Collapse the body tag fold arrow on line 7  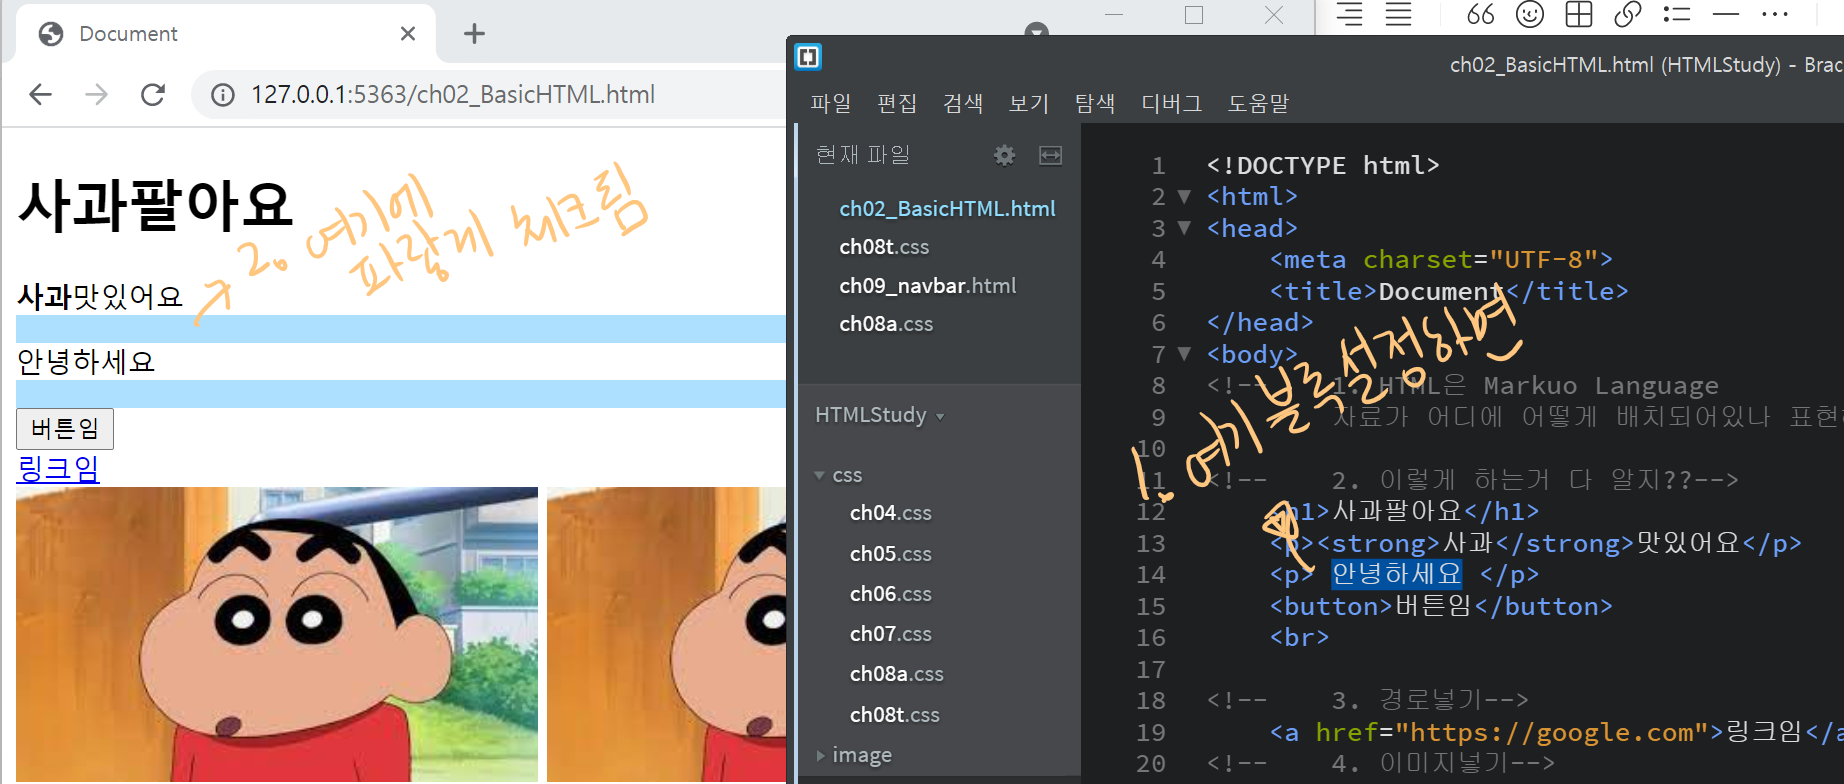pyautogui.click(x=1184, y=354)
